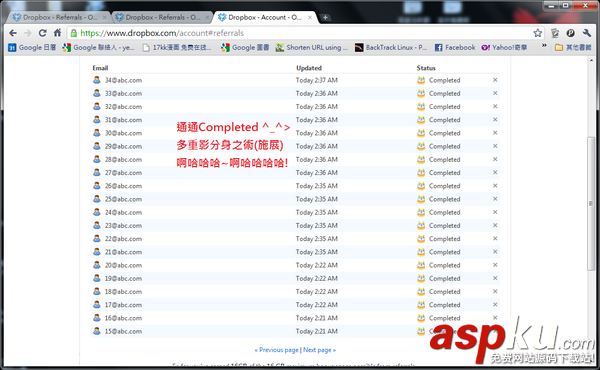The width and height of the screenshot is (600, 370).
Task: Select the 24@abc.com email text
Action: [123, 212]
